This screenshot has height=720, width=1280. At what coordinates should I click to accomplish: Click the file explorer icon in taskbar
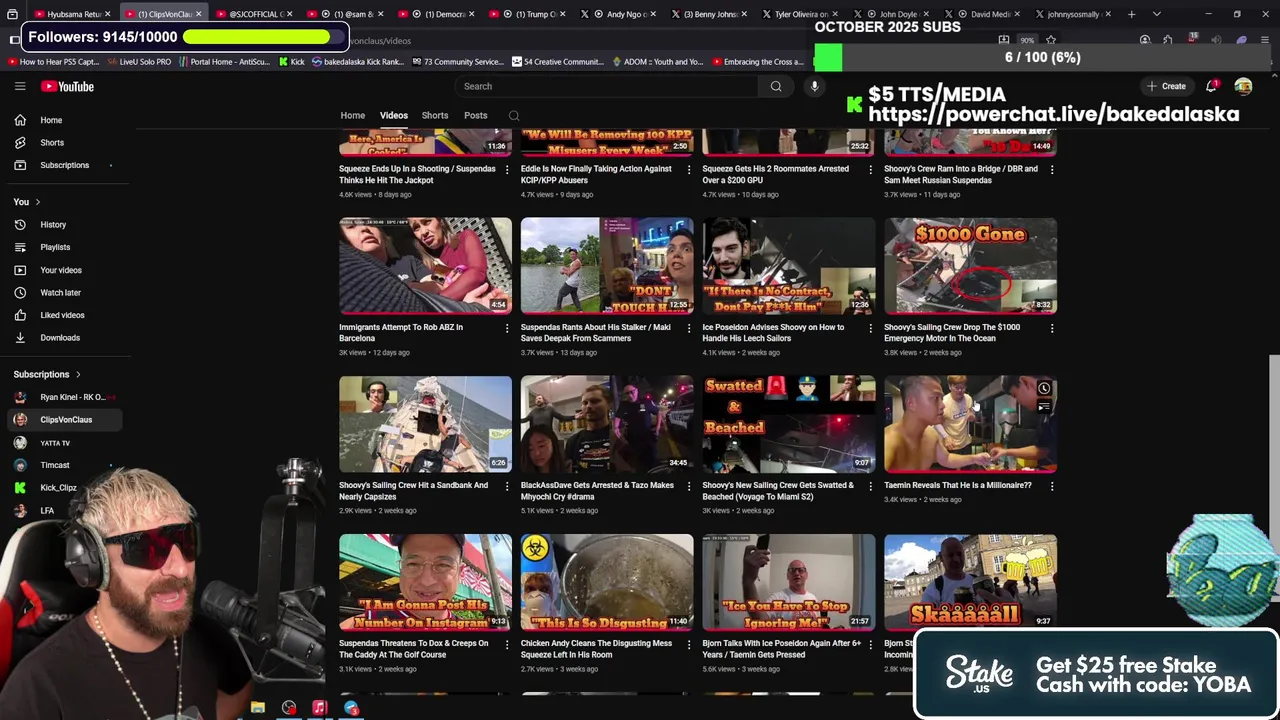[257, 708]
